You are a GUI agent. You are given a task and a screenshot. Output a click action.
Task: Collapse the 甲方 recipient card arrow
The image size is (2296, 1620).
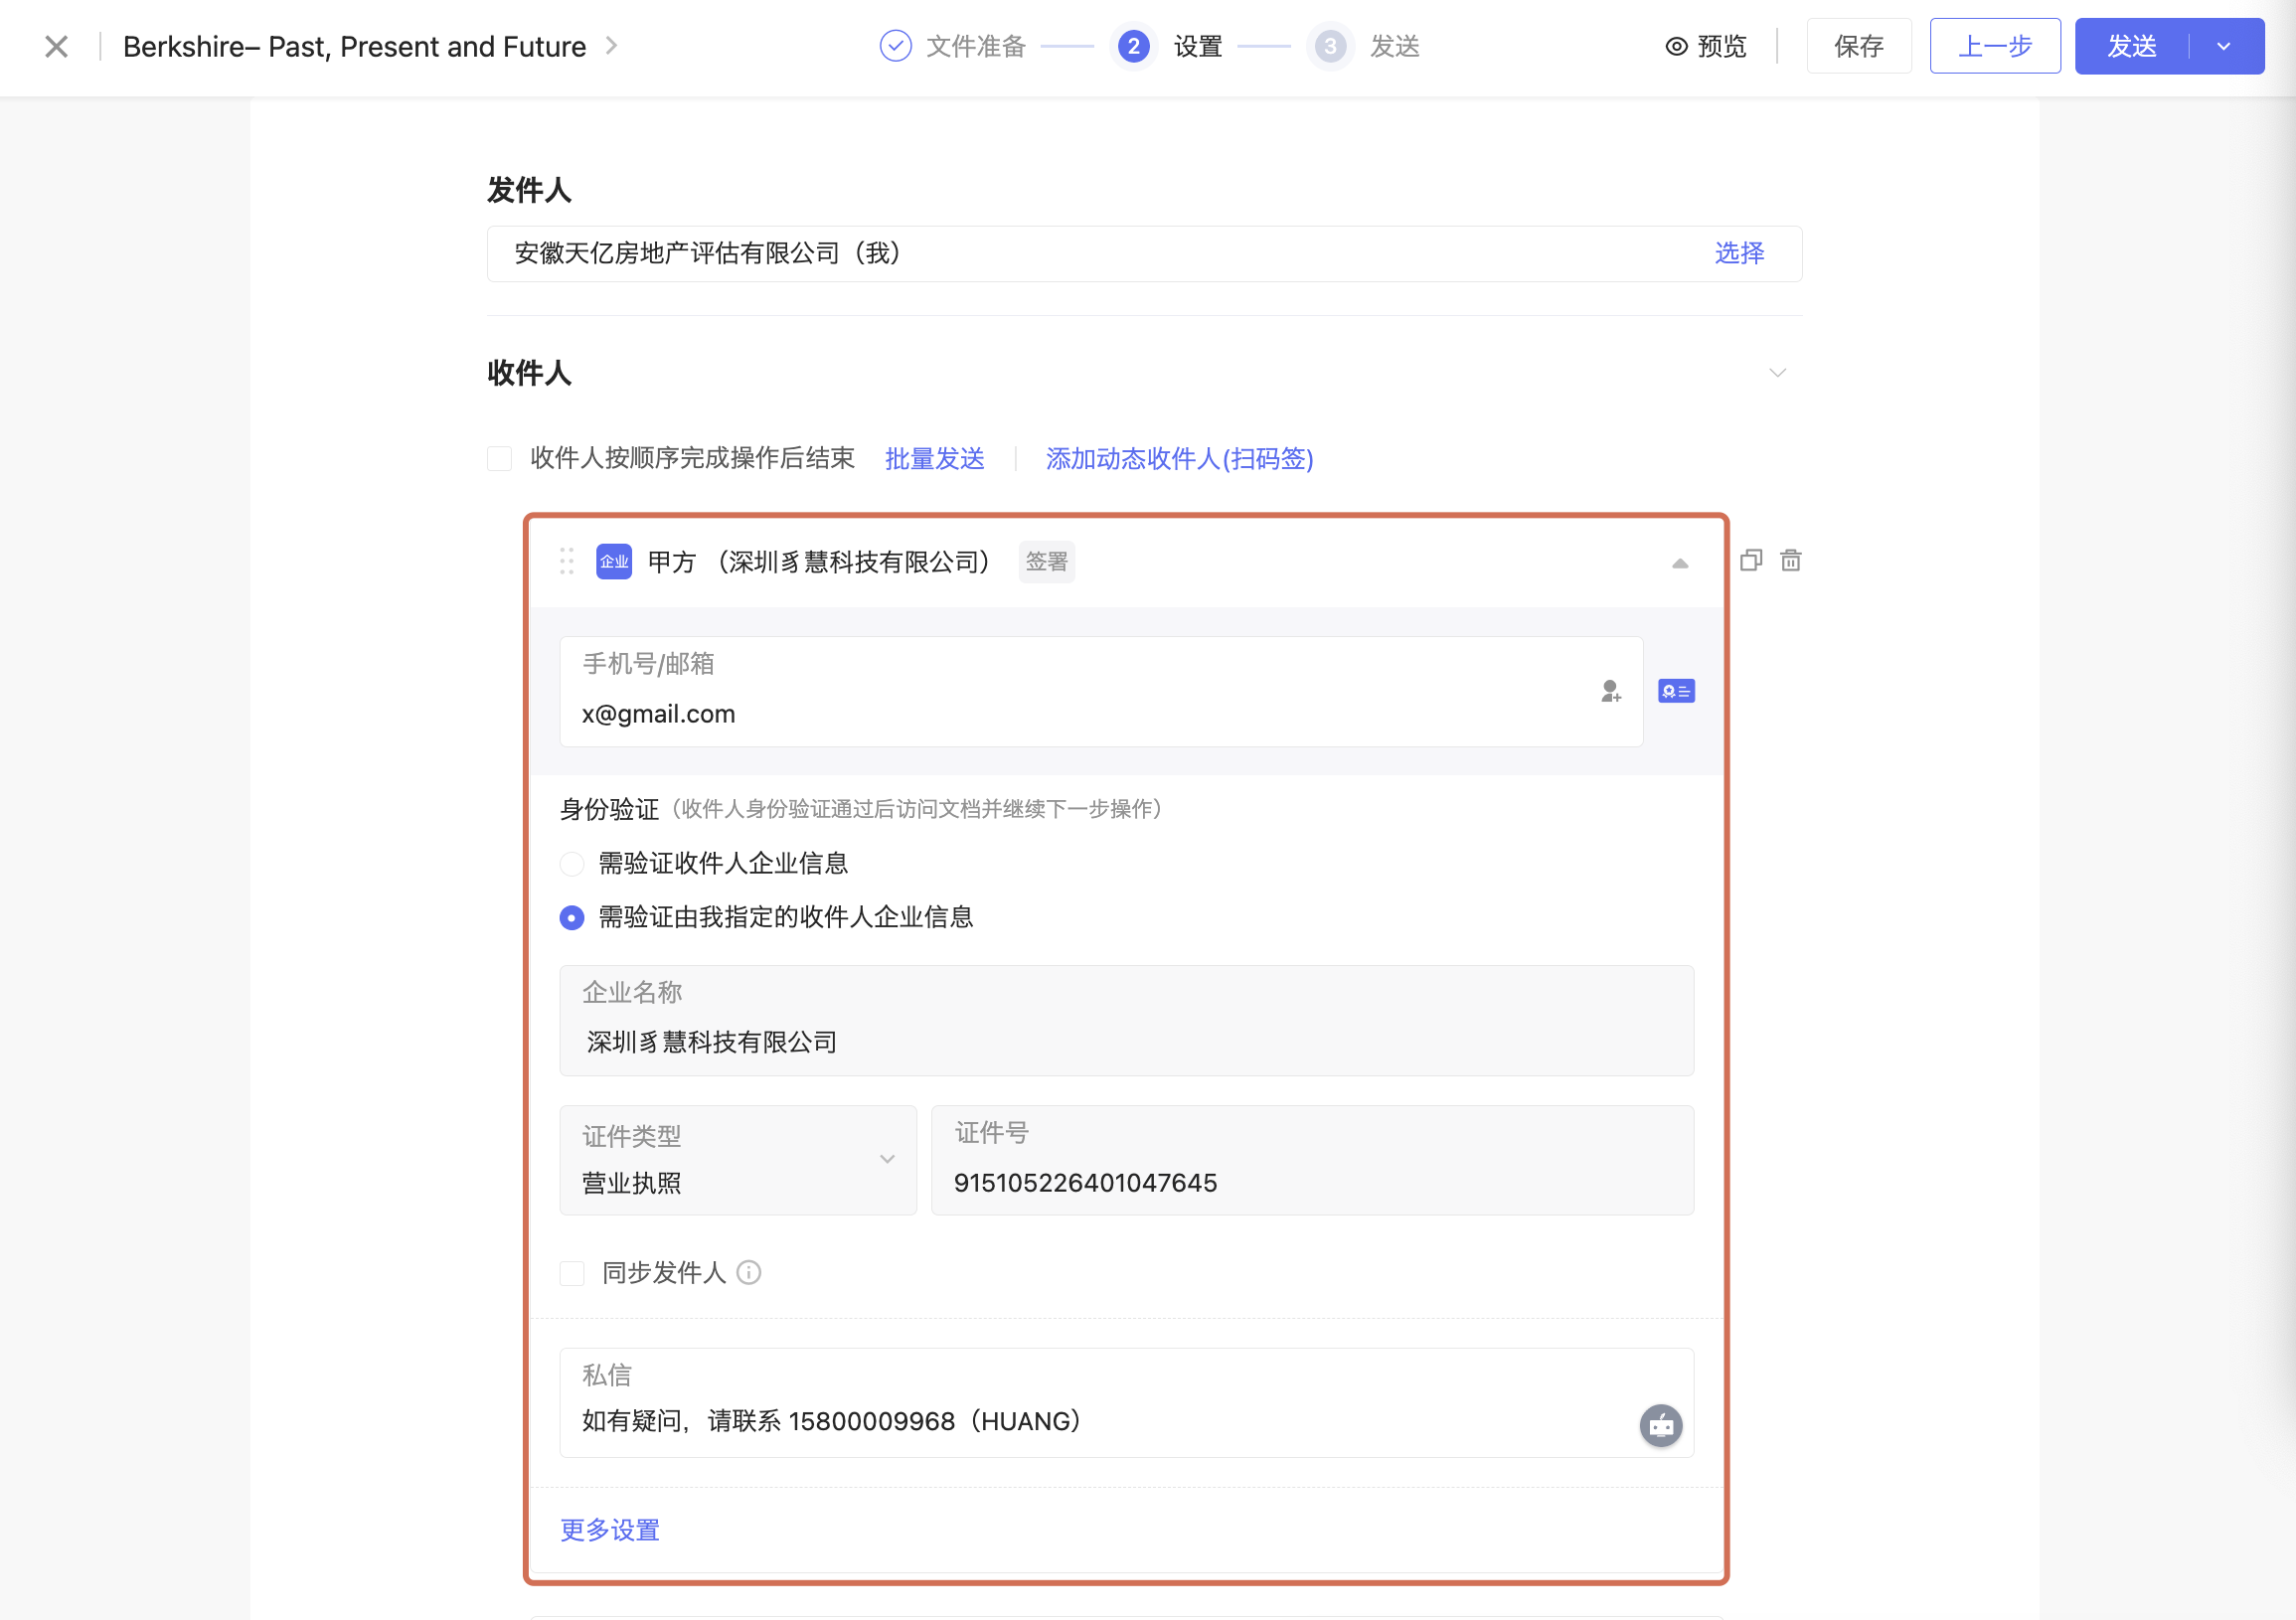[x=1680, y=563]
